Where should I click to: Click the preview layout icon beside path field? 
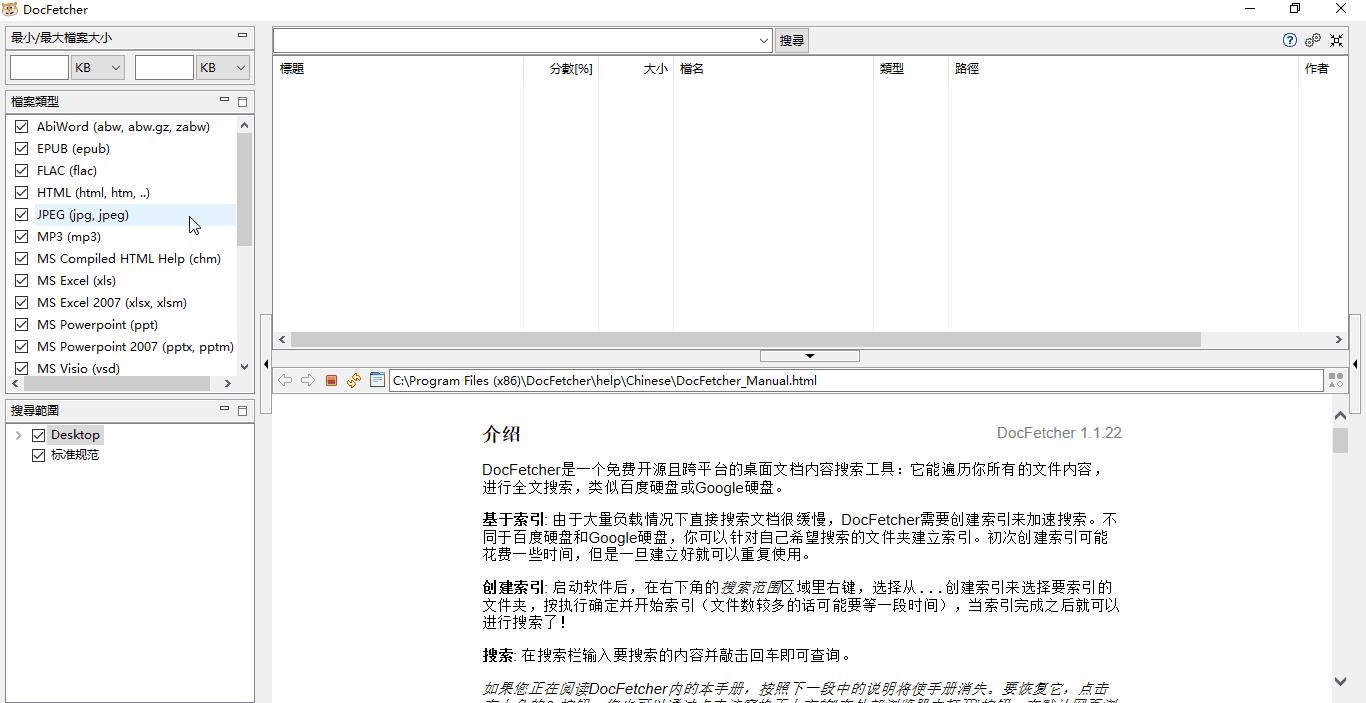click(x=1336, y=380)
